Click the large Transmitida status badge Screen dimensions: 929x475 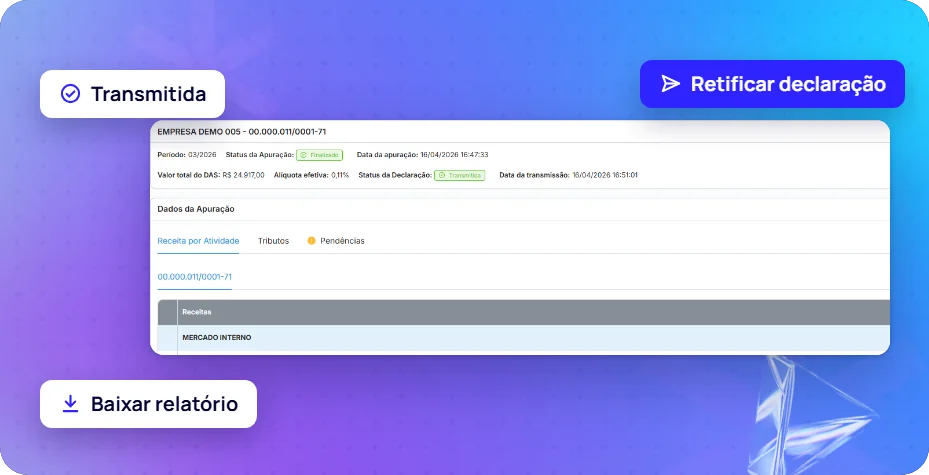coord(132,94)
